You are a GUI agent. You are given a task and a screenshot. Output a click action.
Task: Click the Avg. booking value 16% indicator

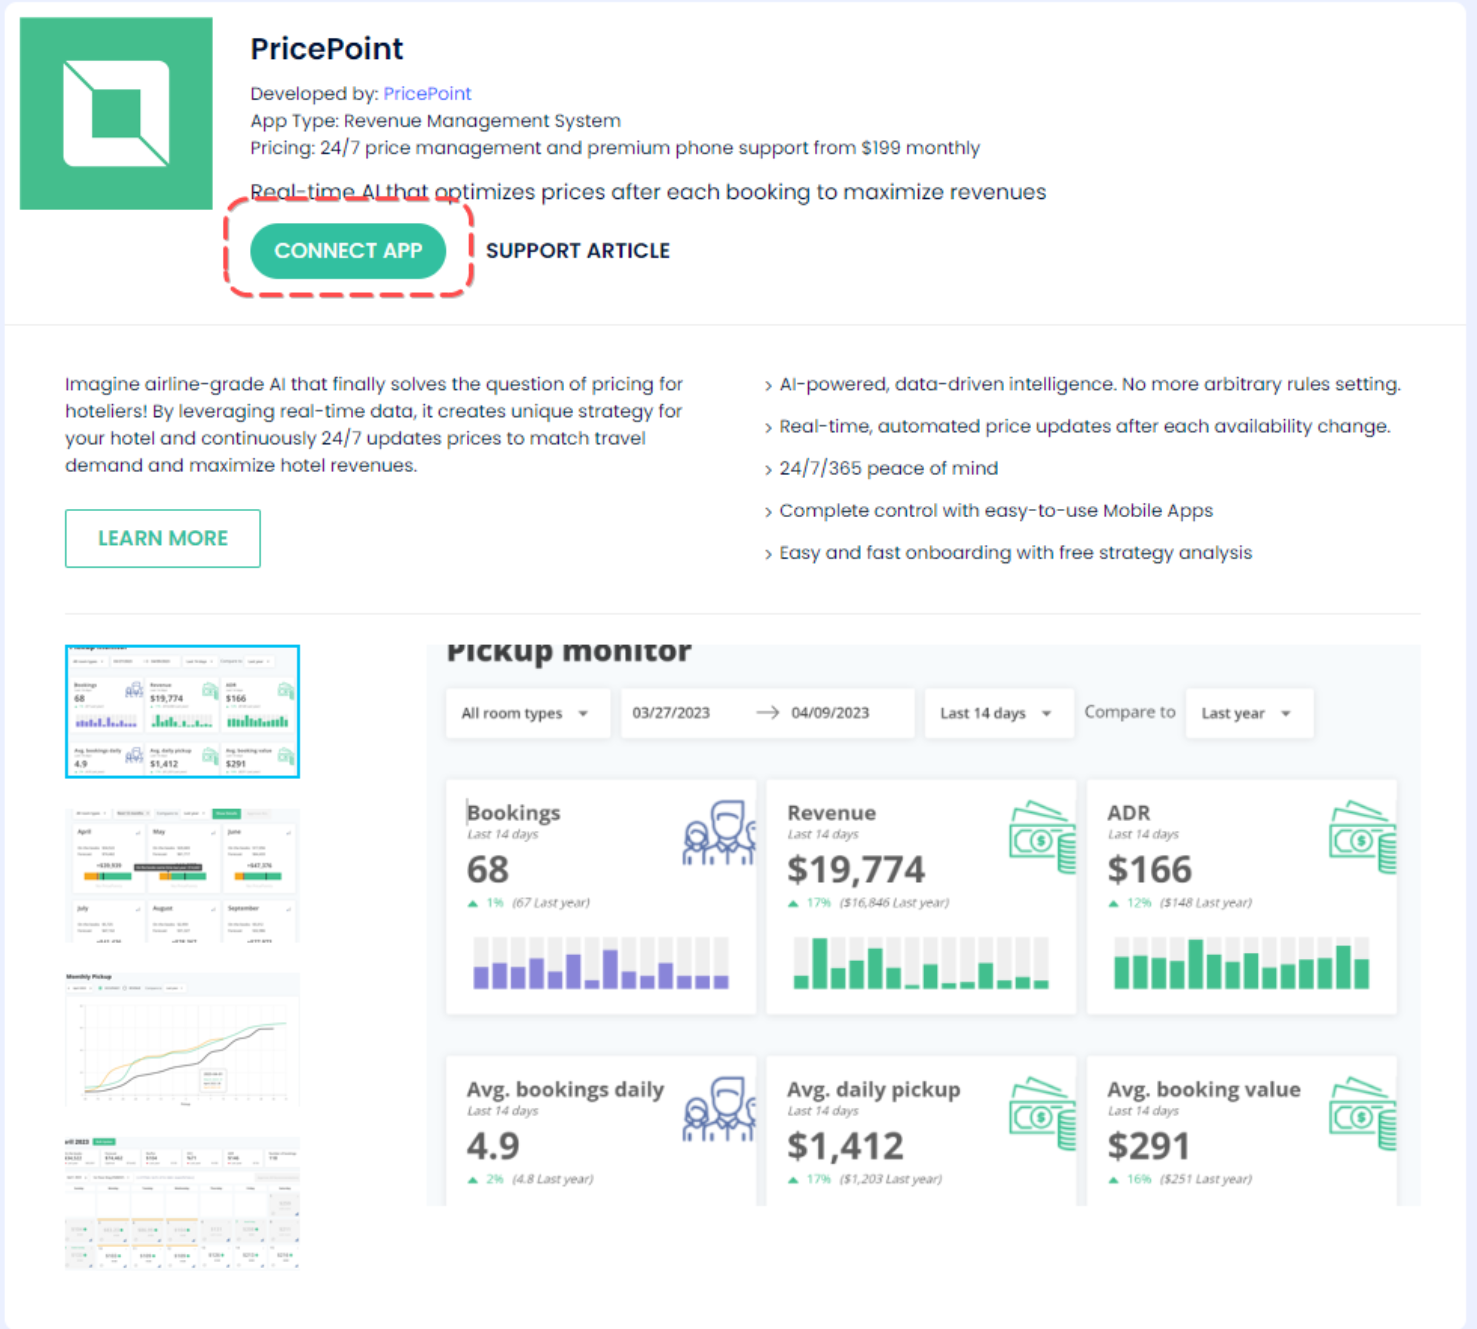(1130, 1179)
